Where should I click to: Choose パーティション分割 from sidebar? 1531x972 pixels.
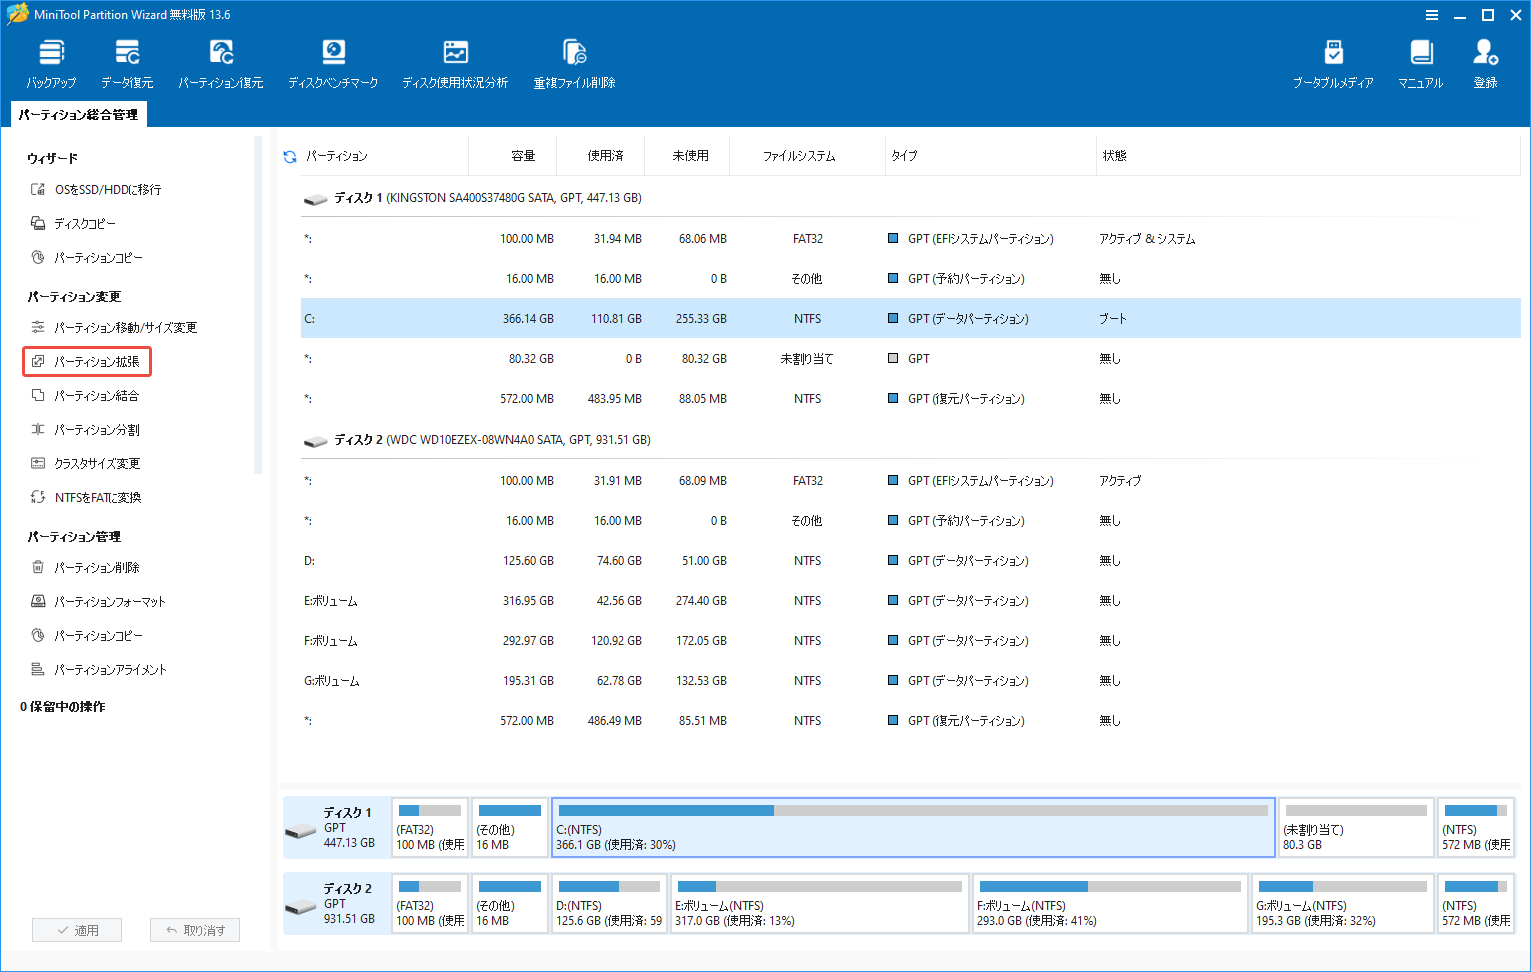pyautogui.click(x=97, y=429)
